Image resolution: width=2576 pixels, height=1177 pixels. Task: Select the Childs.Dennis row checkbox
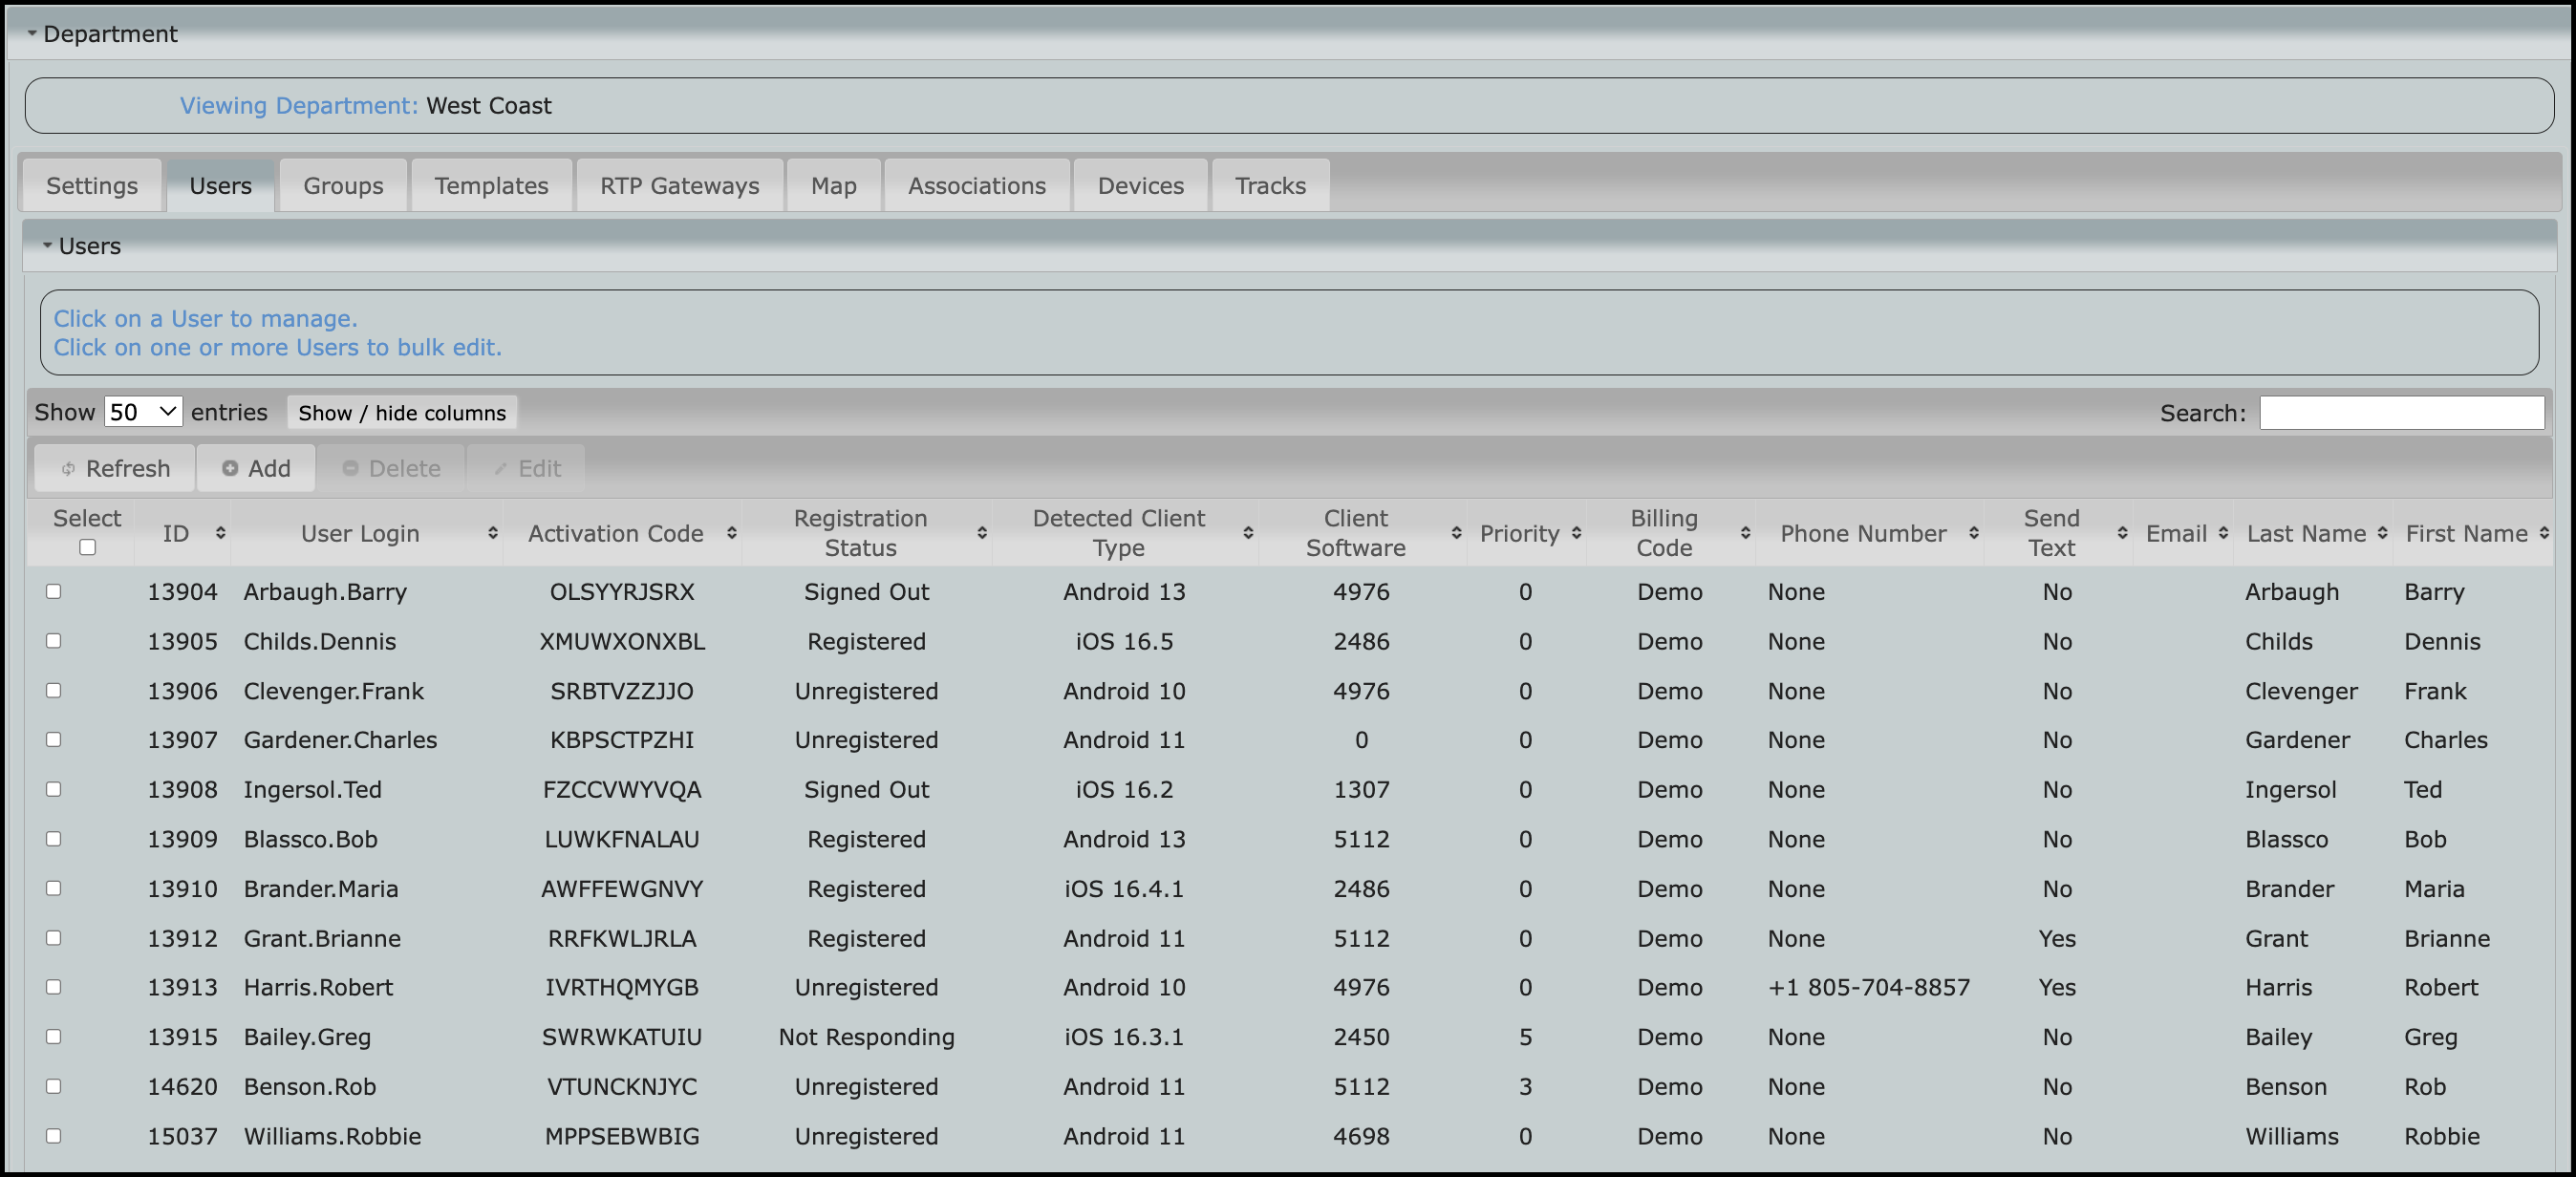click(54, 640)
